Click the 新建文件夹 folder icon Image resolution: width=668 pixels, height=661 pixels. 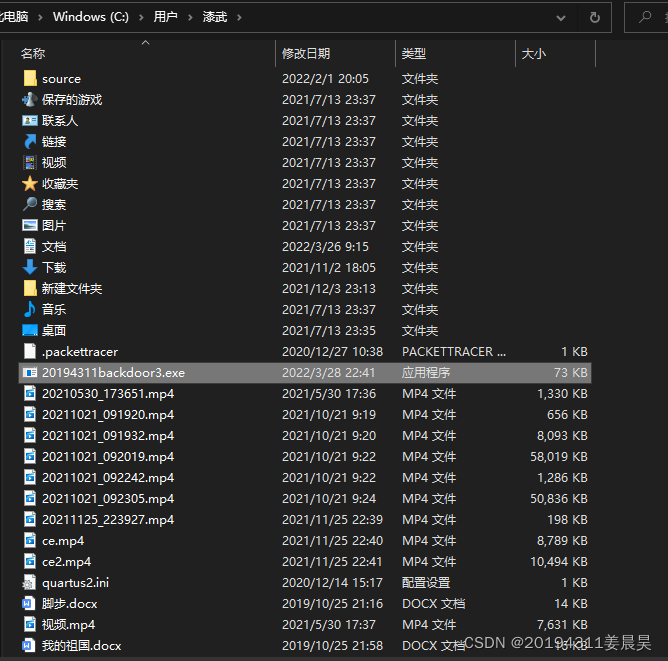(30, 288)
